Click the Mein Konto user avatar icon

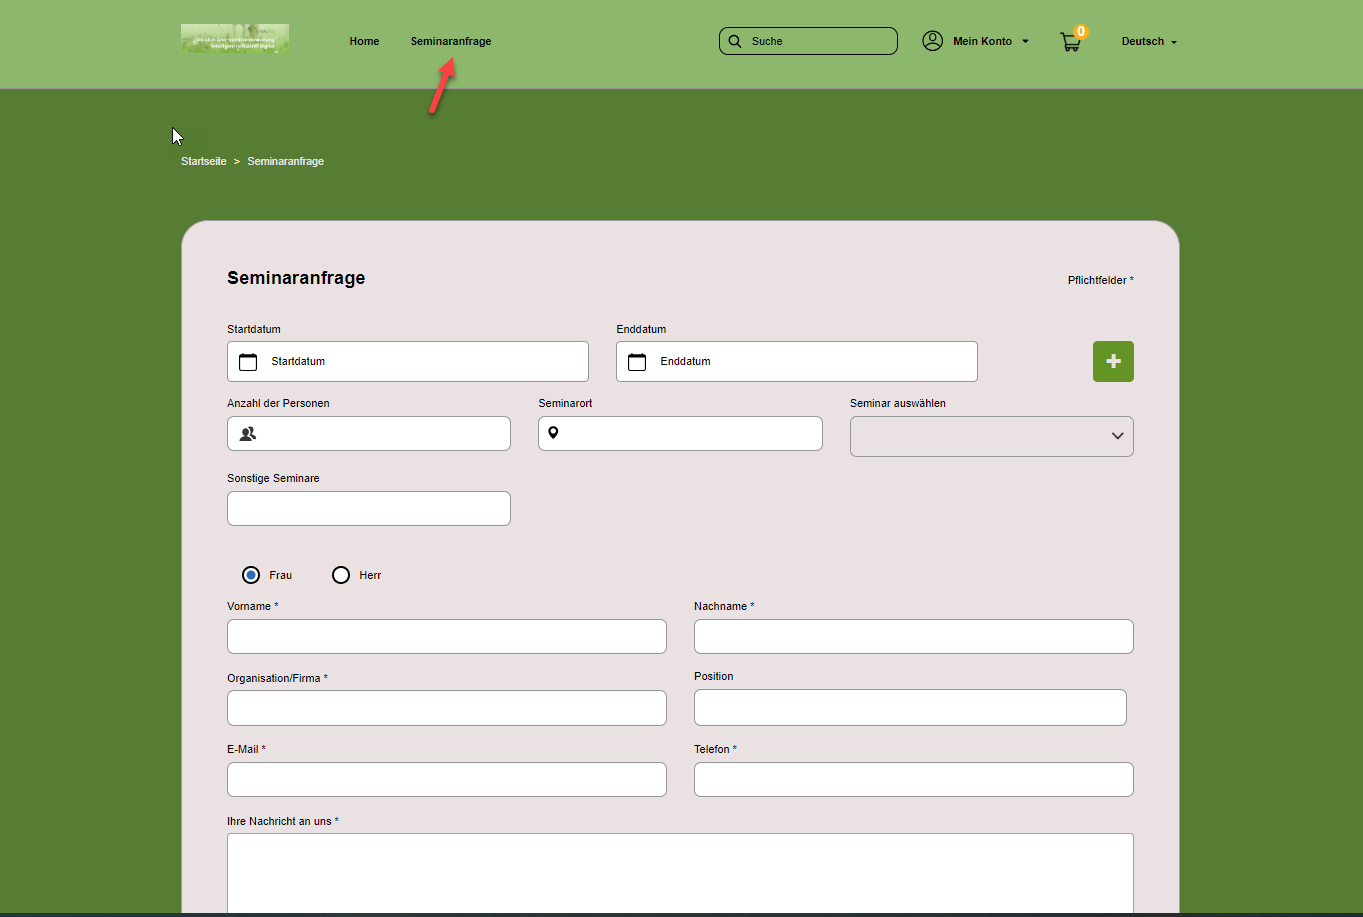click(932, 41)
